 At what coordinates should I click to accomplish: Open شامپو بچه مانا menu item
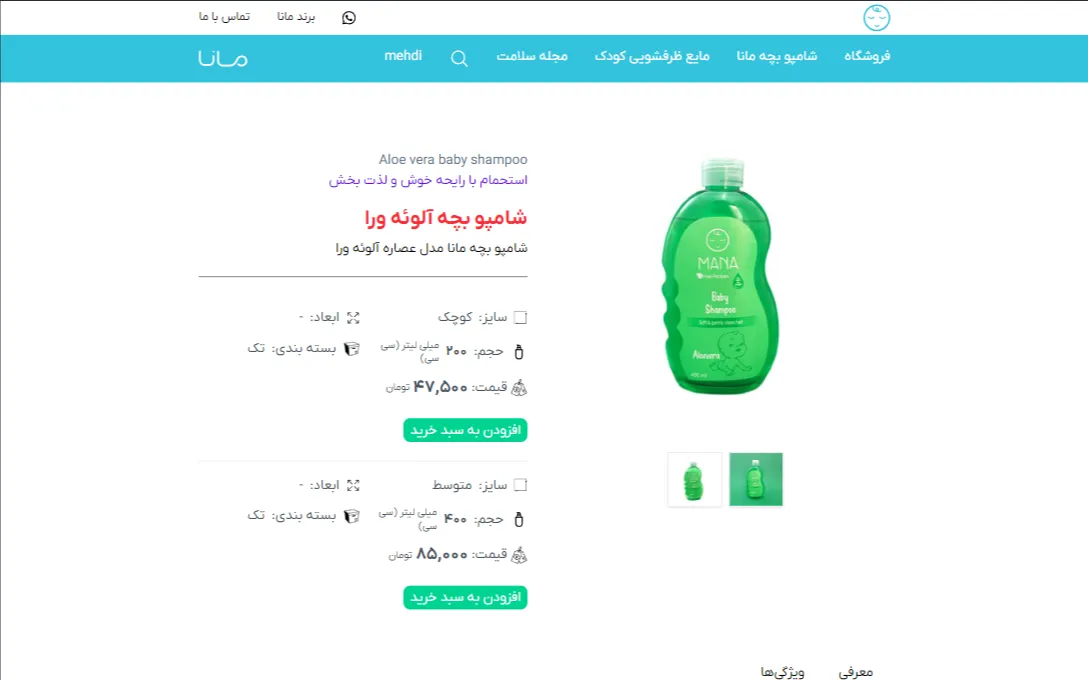tap(776, 56)
